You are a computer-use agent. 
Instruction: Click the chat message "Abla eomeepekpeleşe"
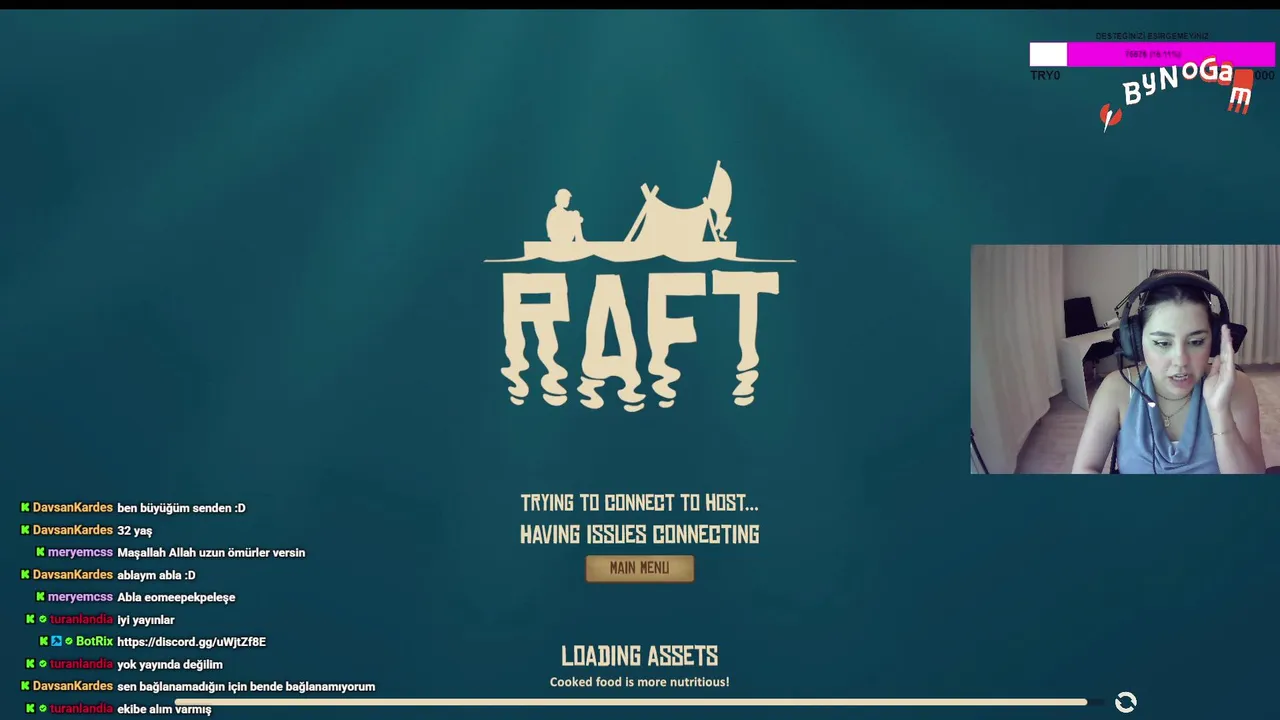176,598
